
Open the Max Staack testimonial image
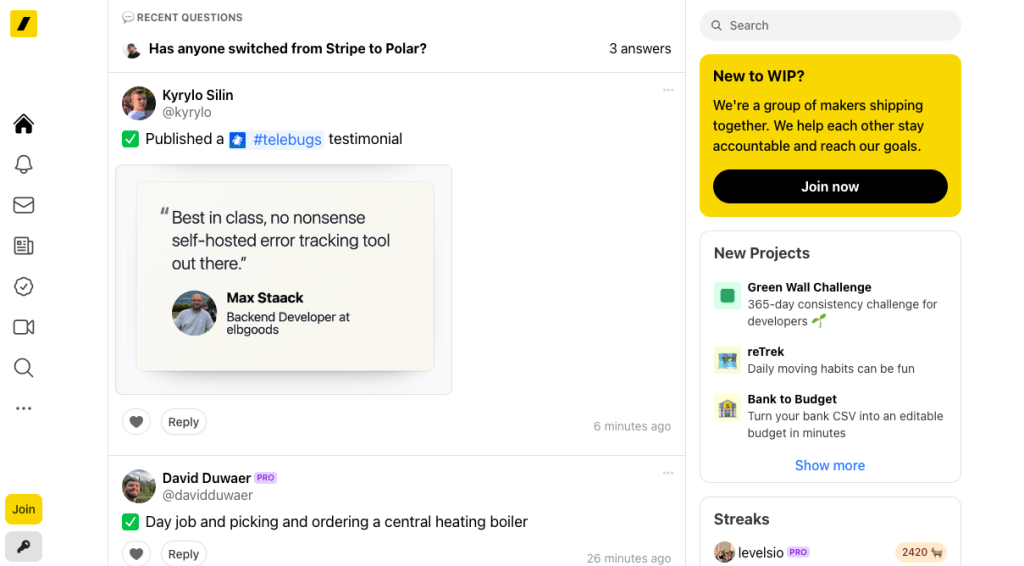(x=284, y=279)
